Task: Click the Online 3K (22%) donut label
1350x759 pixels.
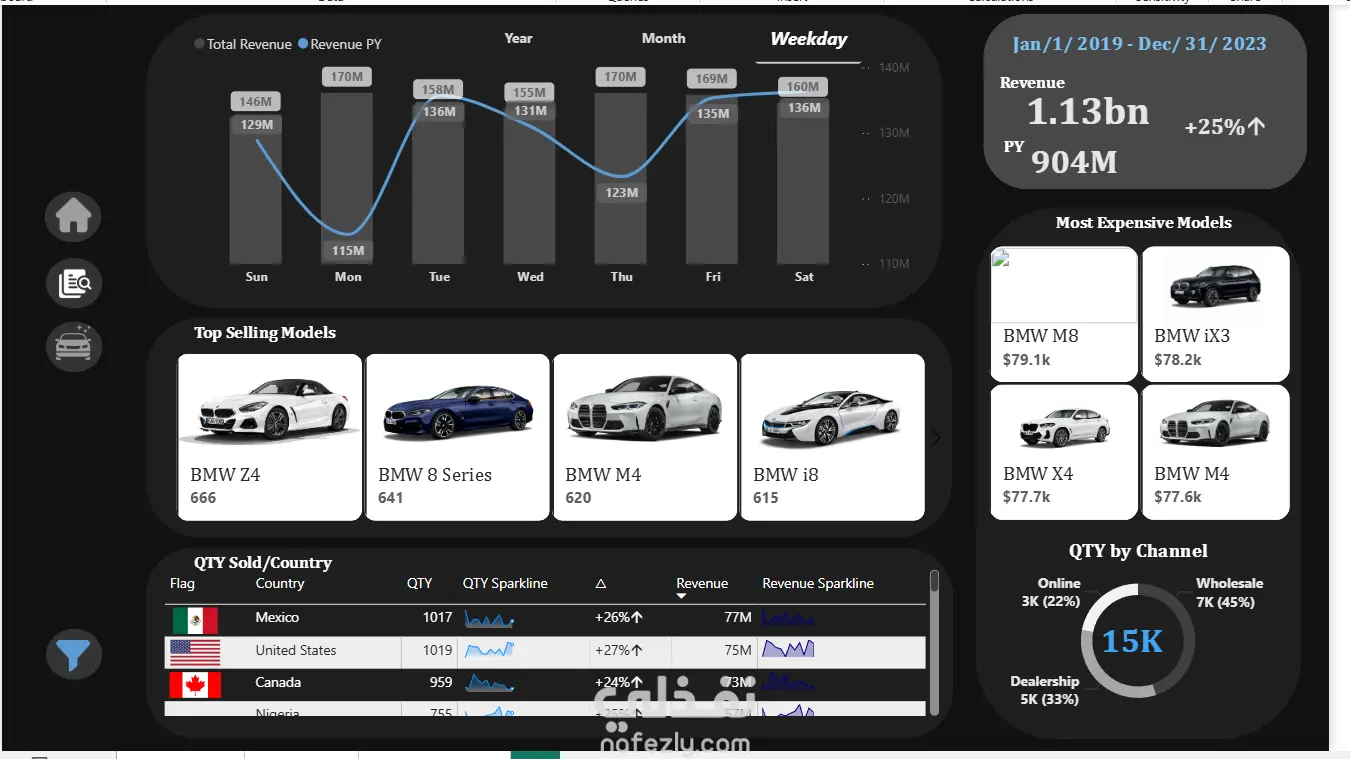Action: click(1051, 593)
